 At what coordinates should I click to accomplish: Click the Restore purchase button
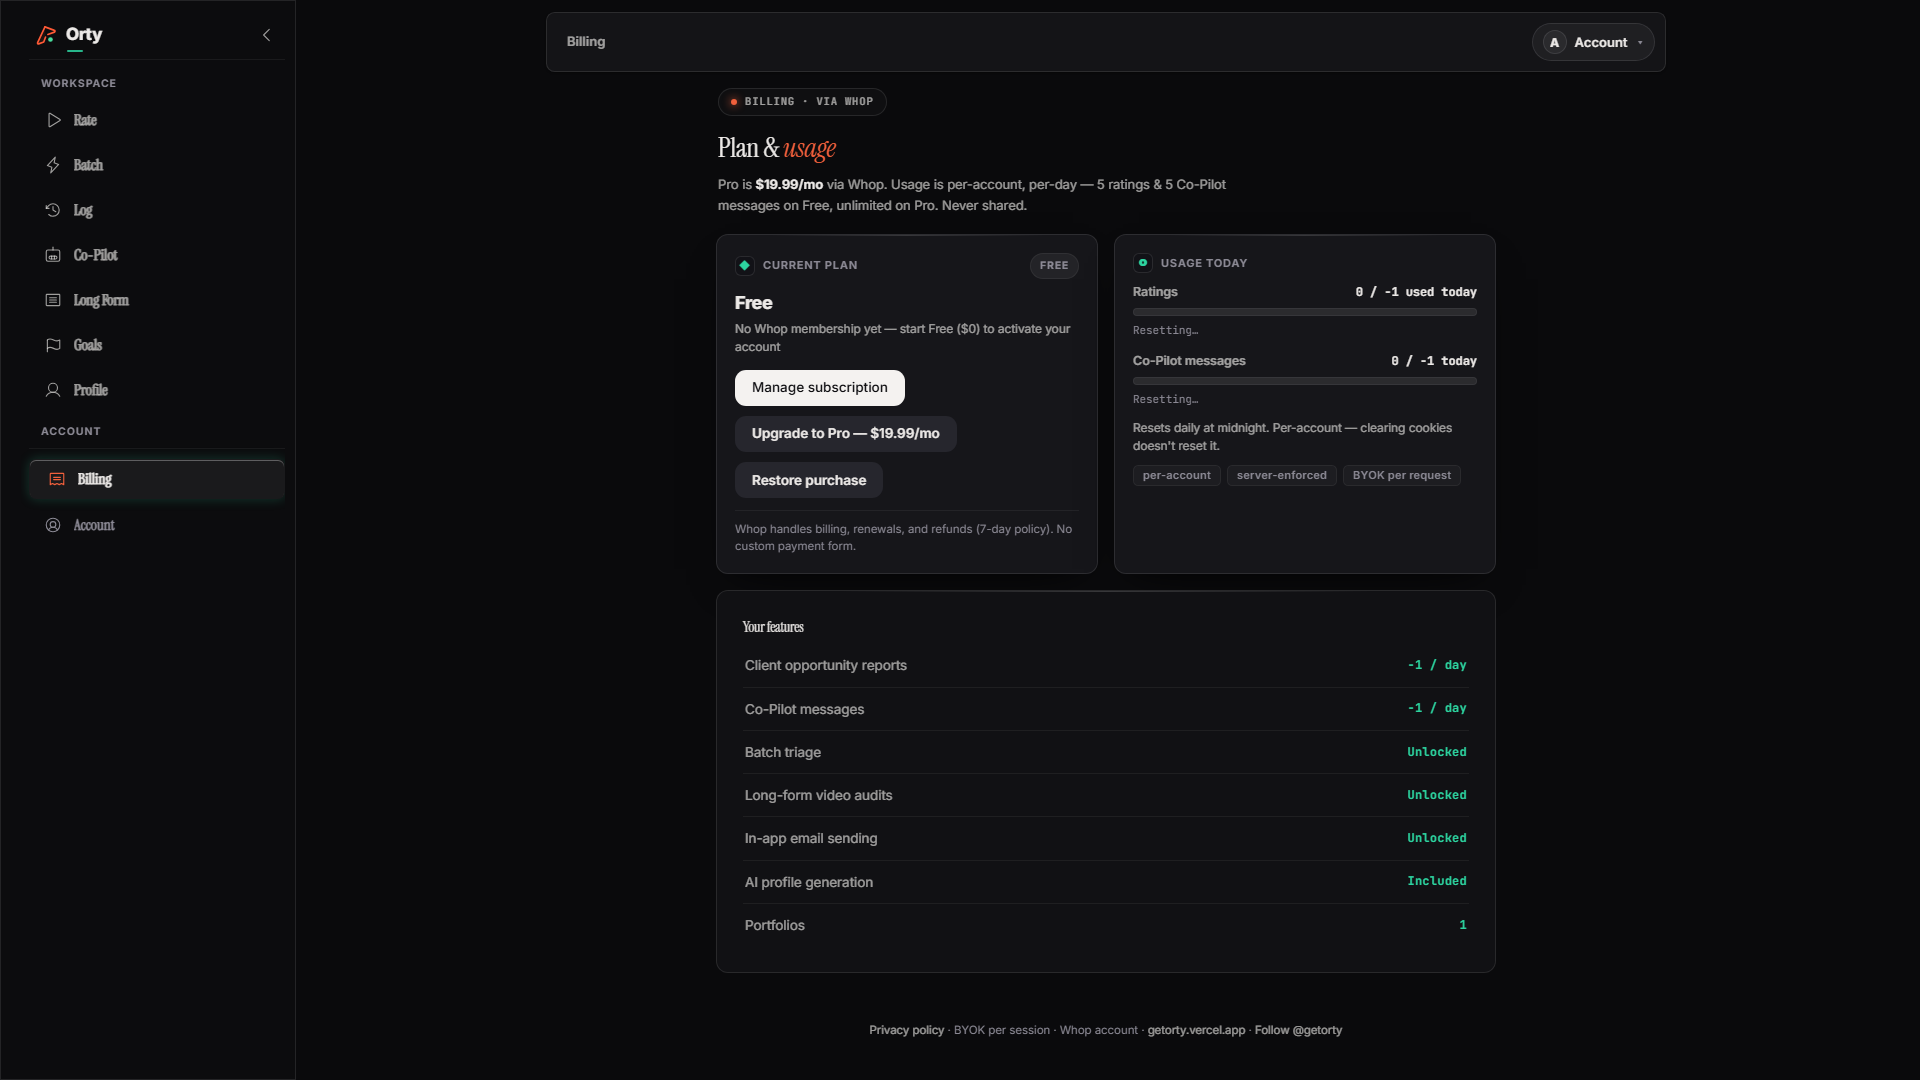(x=809, y=480)
